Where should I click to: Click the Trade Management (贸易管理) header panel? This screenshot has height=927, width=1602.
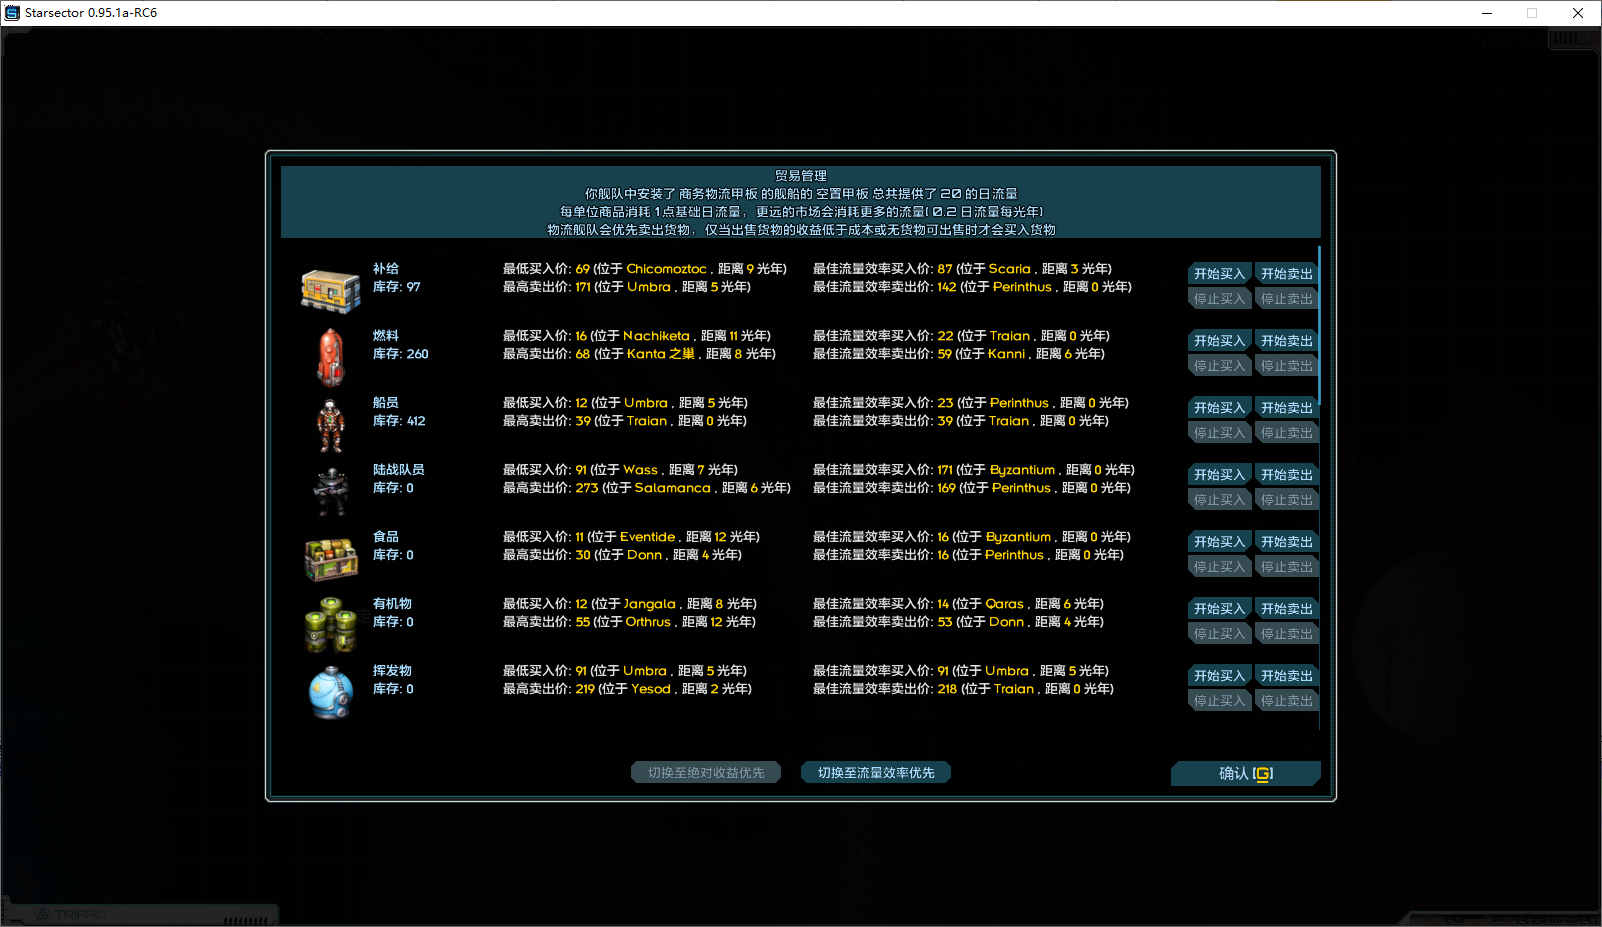point(800,202)
